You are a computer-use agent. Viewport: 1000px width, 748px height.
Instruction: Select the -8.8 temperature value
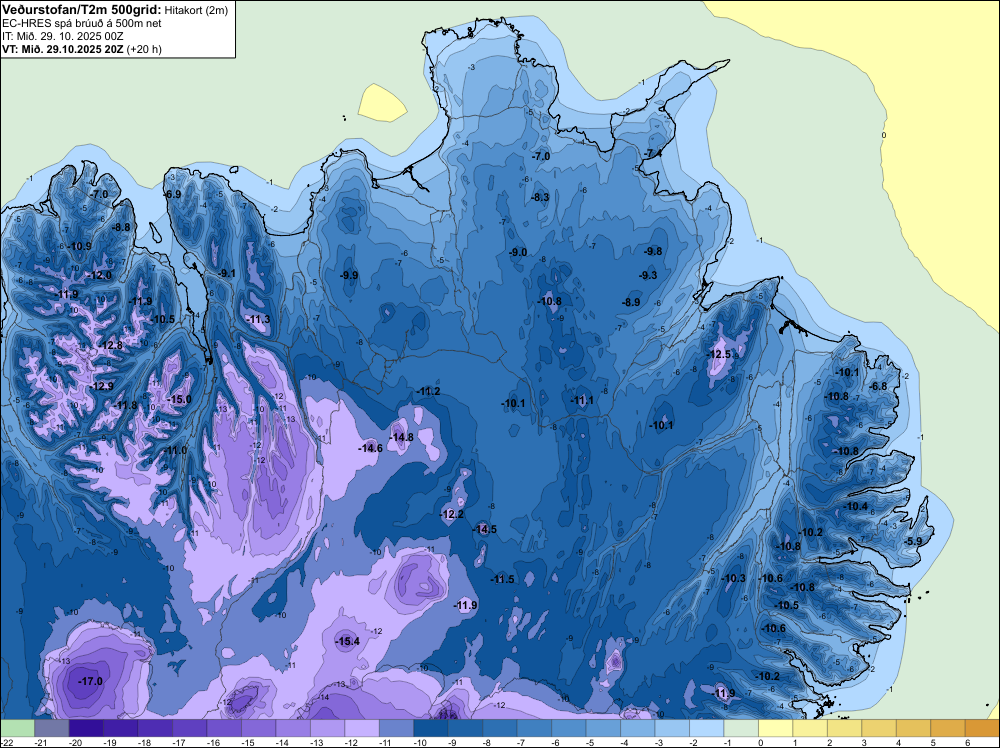[121, 227]
